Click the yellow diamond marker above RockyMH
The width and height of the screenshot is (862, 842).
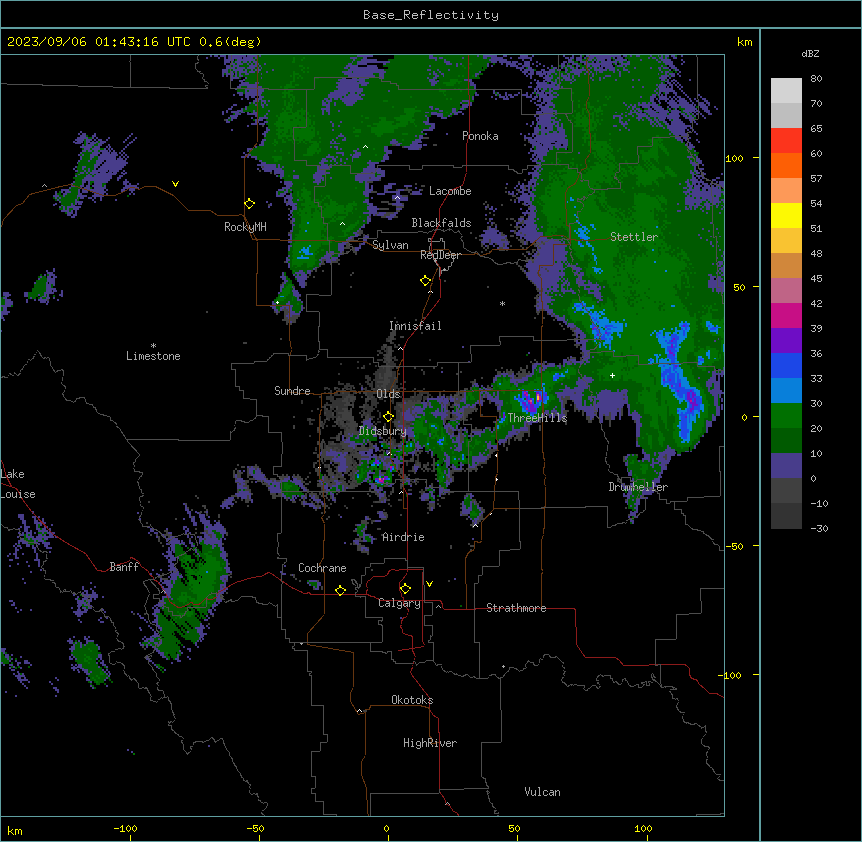(250, 203)
